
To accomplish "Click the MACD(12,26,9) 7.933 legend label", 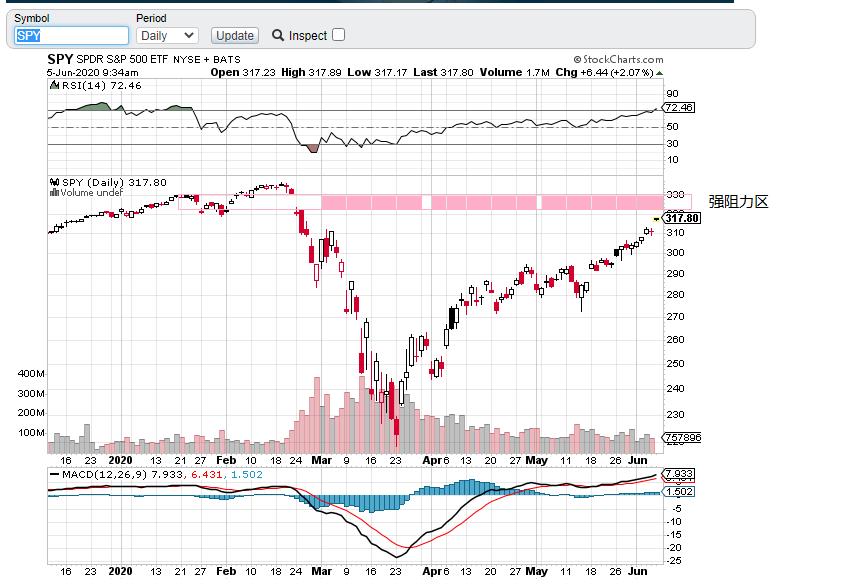I will tap(122, 475).
